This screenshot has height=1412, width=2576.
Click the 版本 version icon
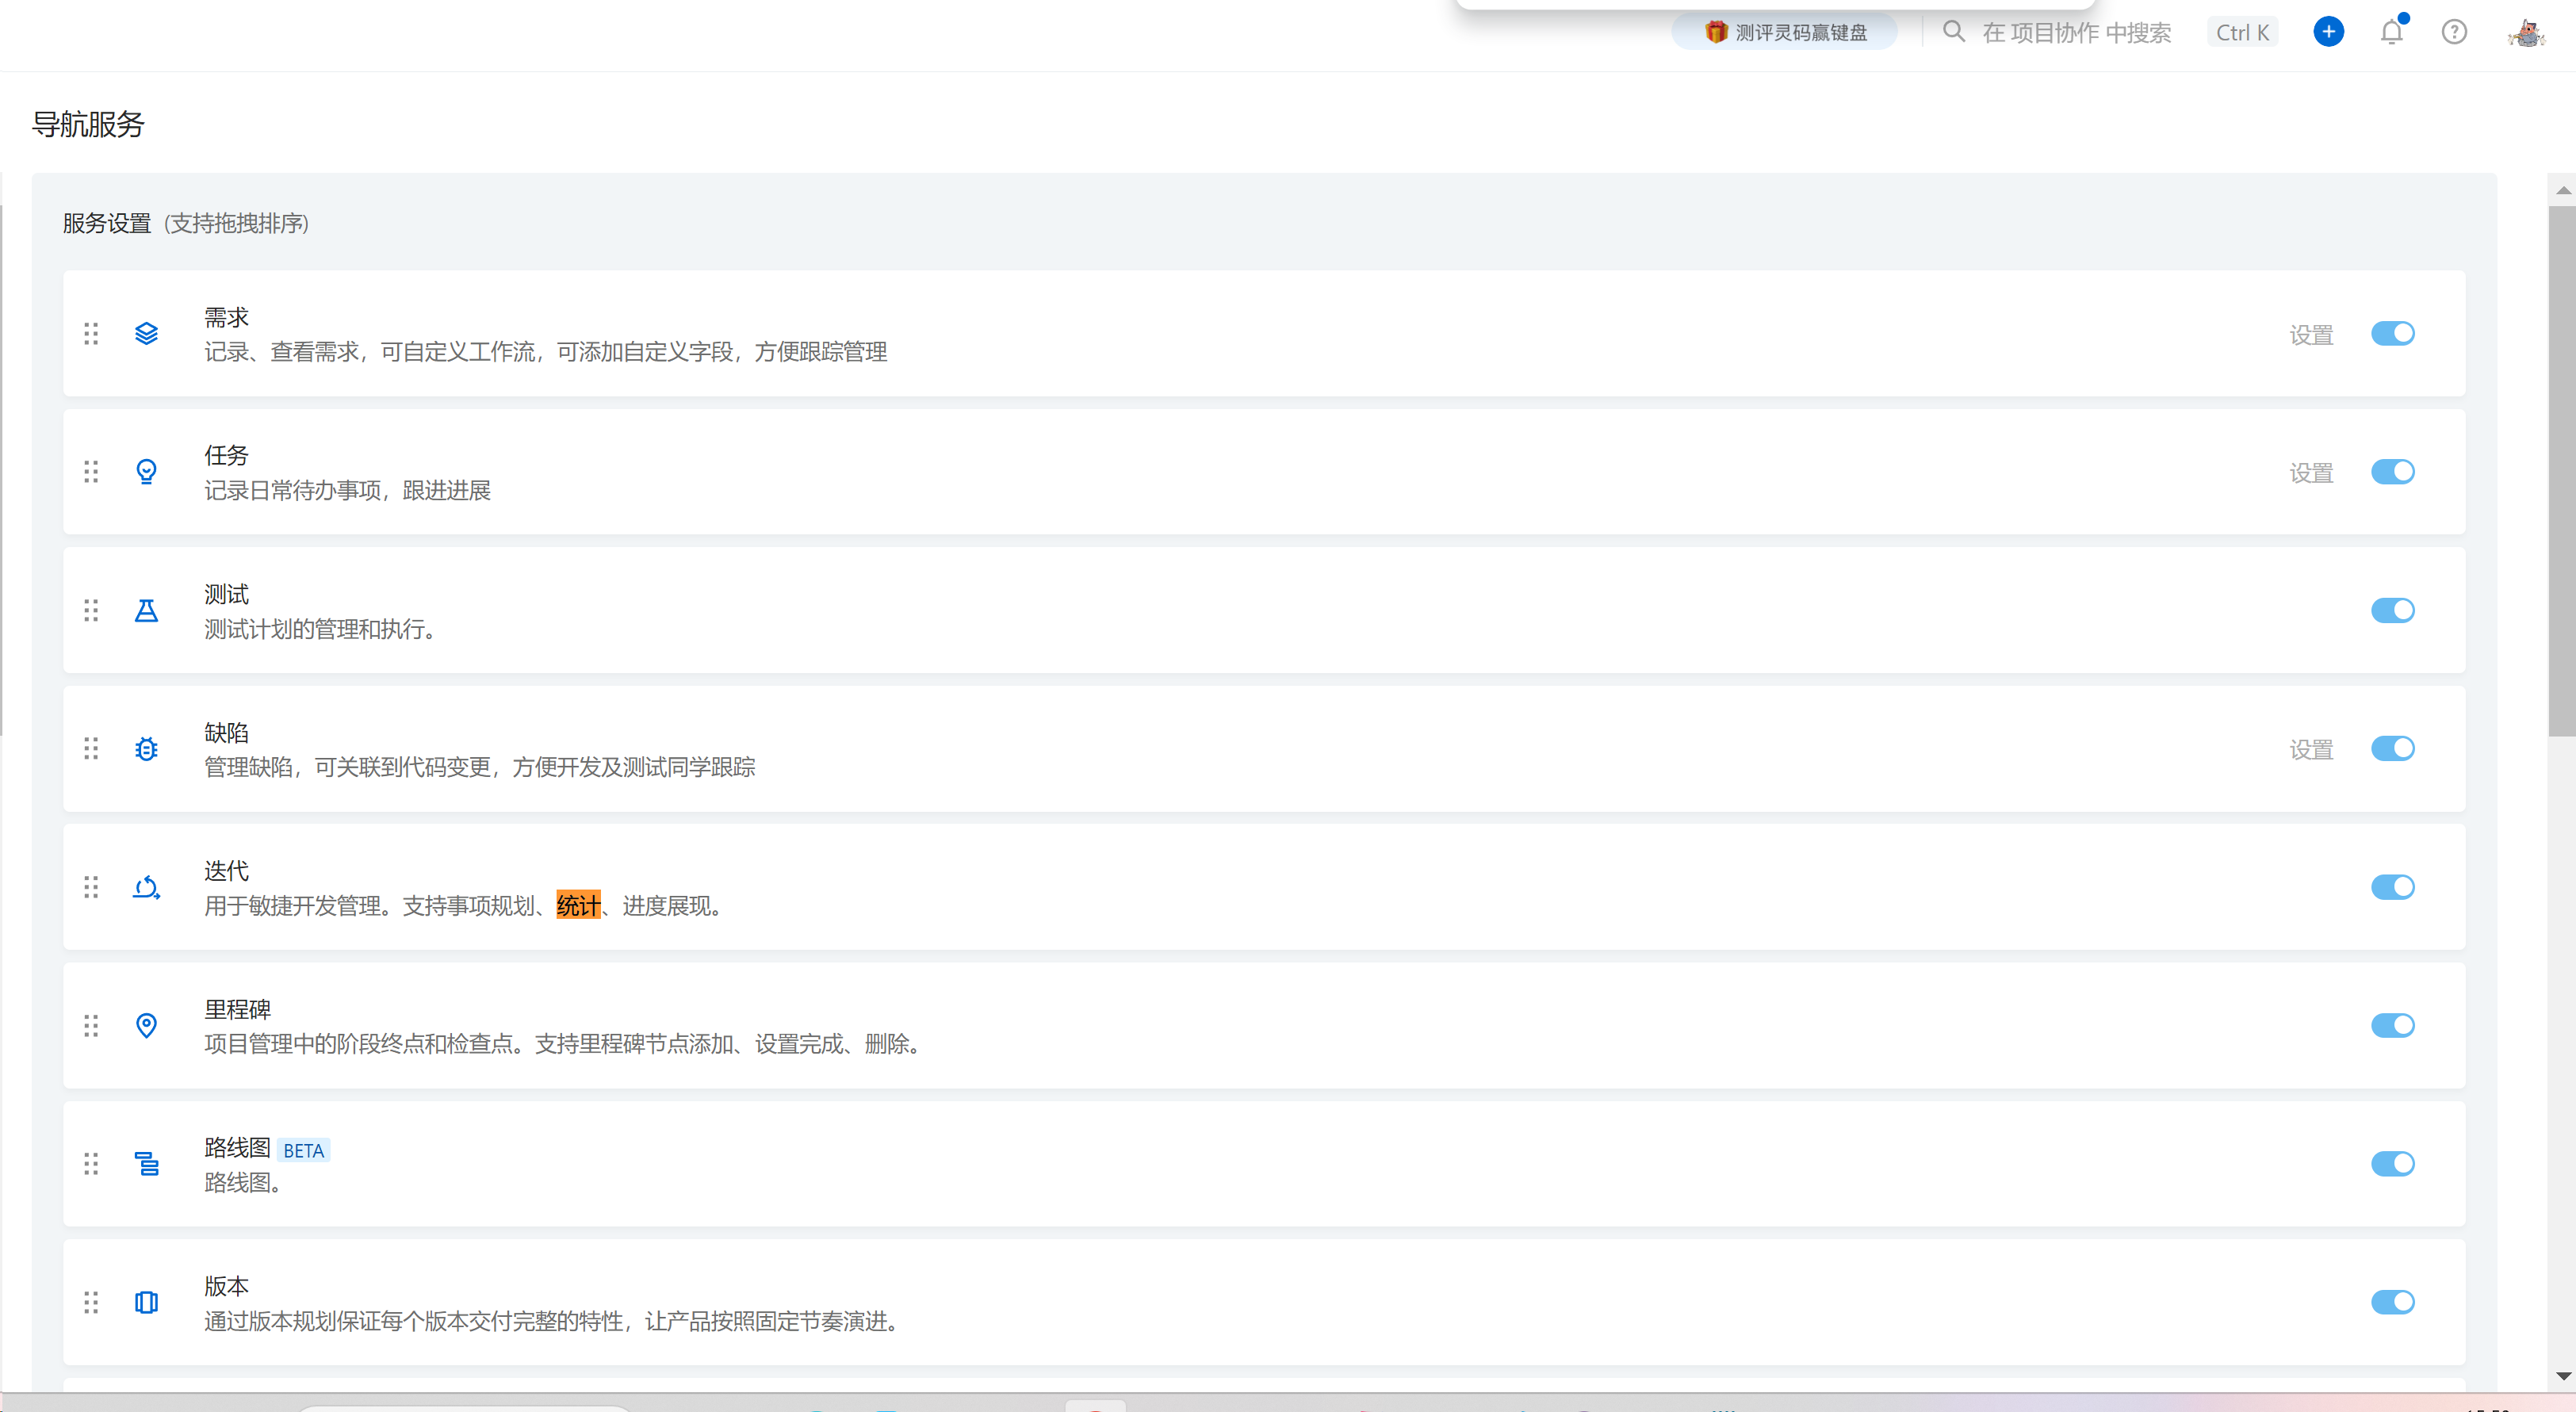[x=146, y=1302]
